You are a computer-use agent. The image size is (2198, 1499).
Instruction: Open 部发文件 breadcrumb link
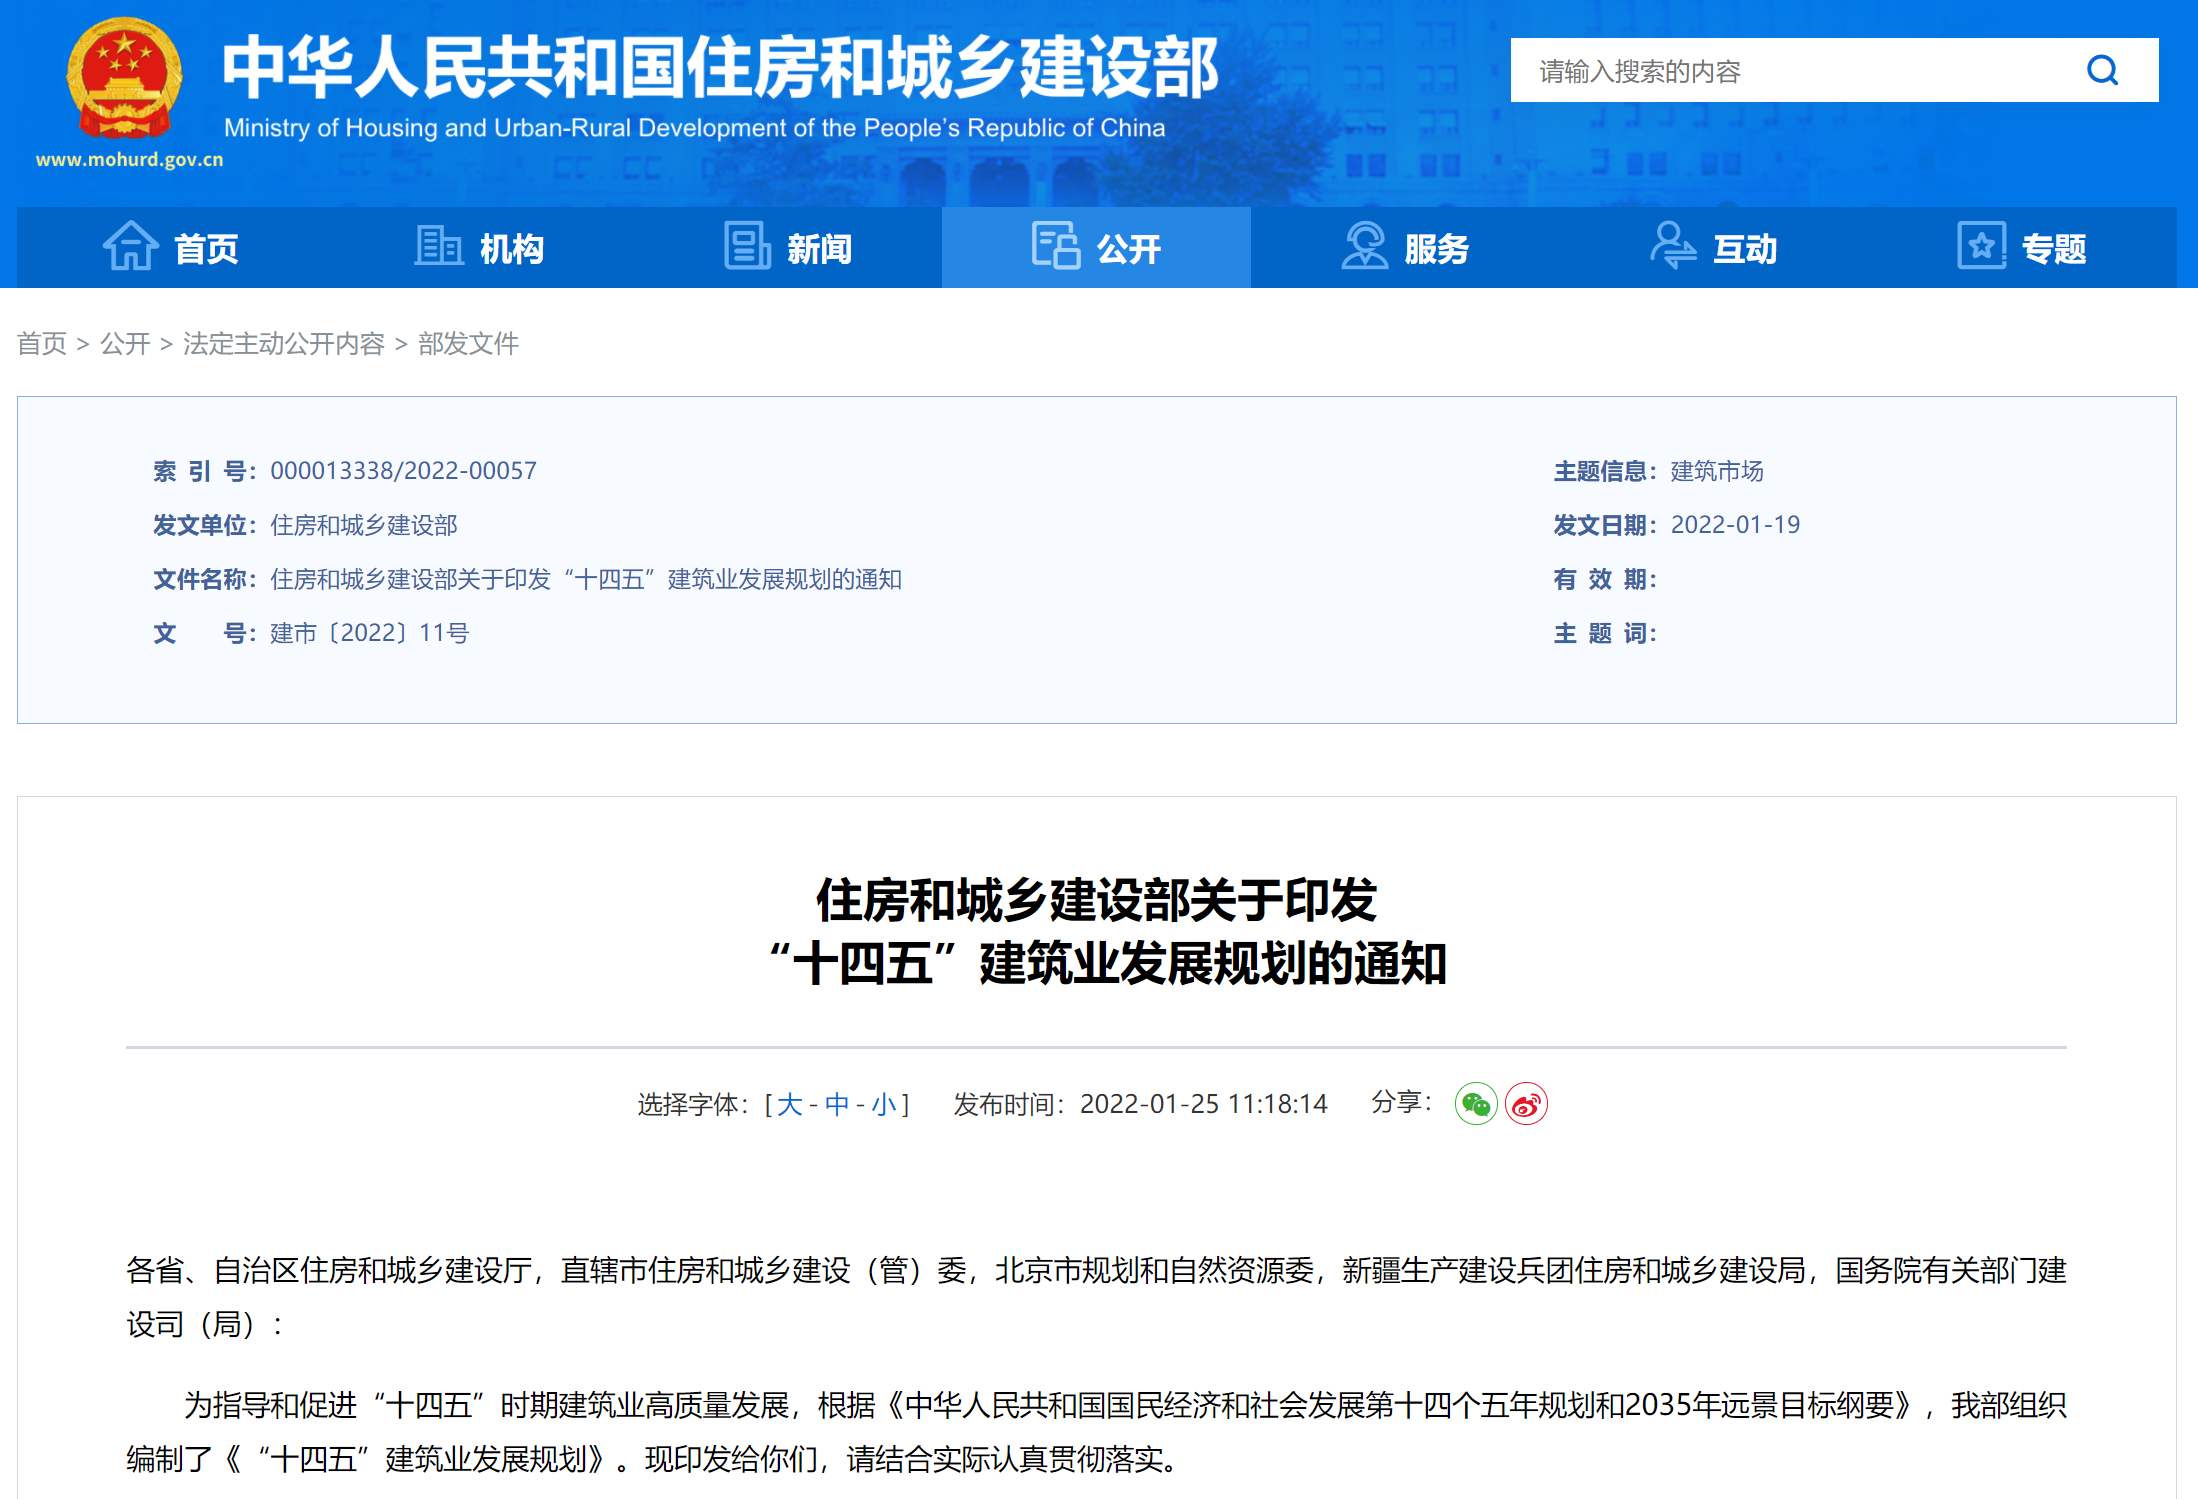tap(468, 344)
